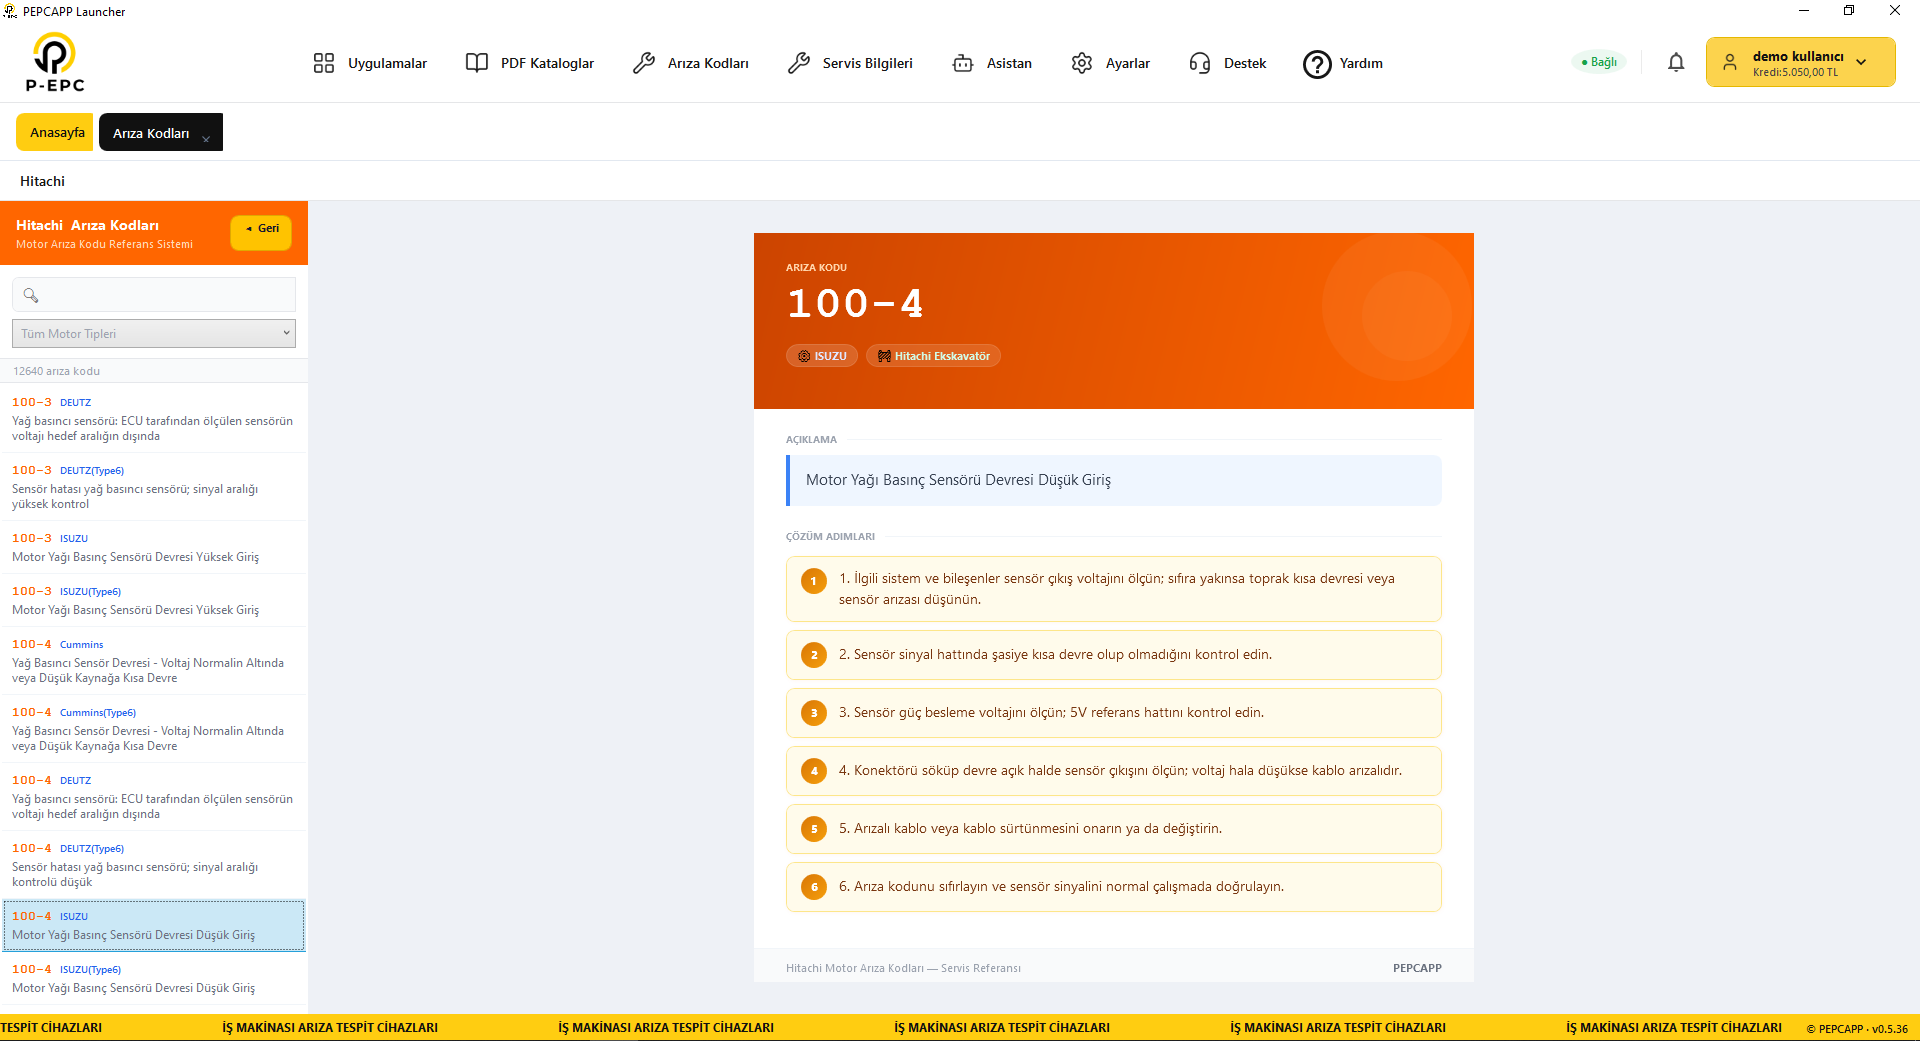This screenshot has width=1920, height=1041.
Task: Select 100-4 Cummins(Type6) fault code entry
Action: 154,728
